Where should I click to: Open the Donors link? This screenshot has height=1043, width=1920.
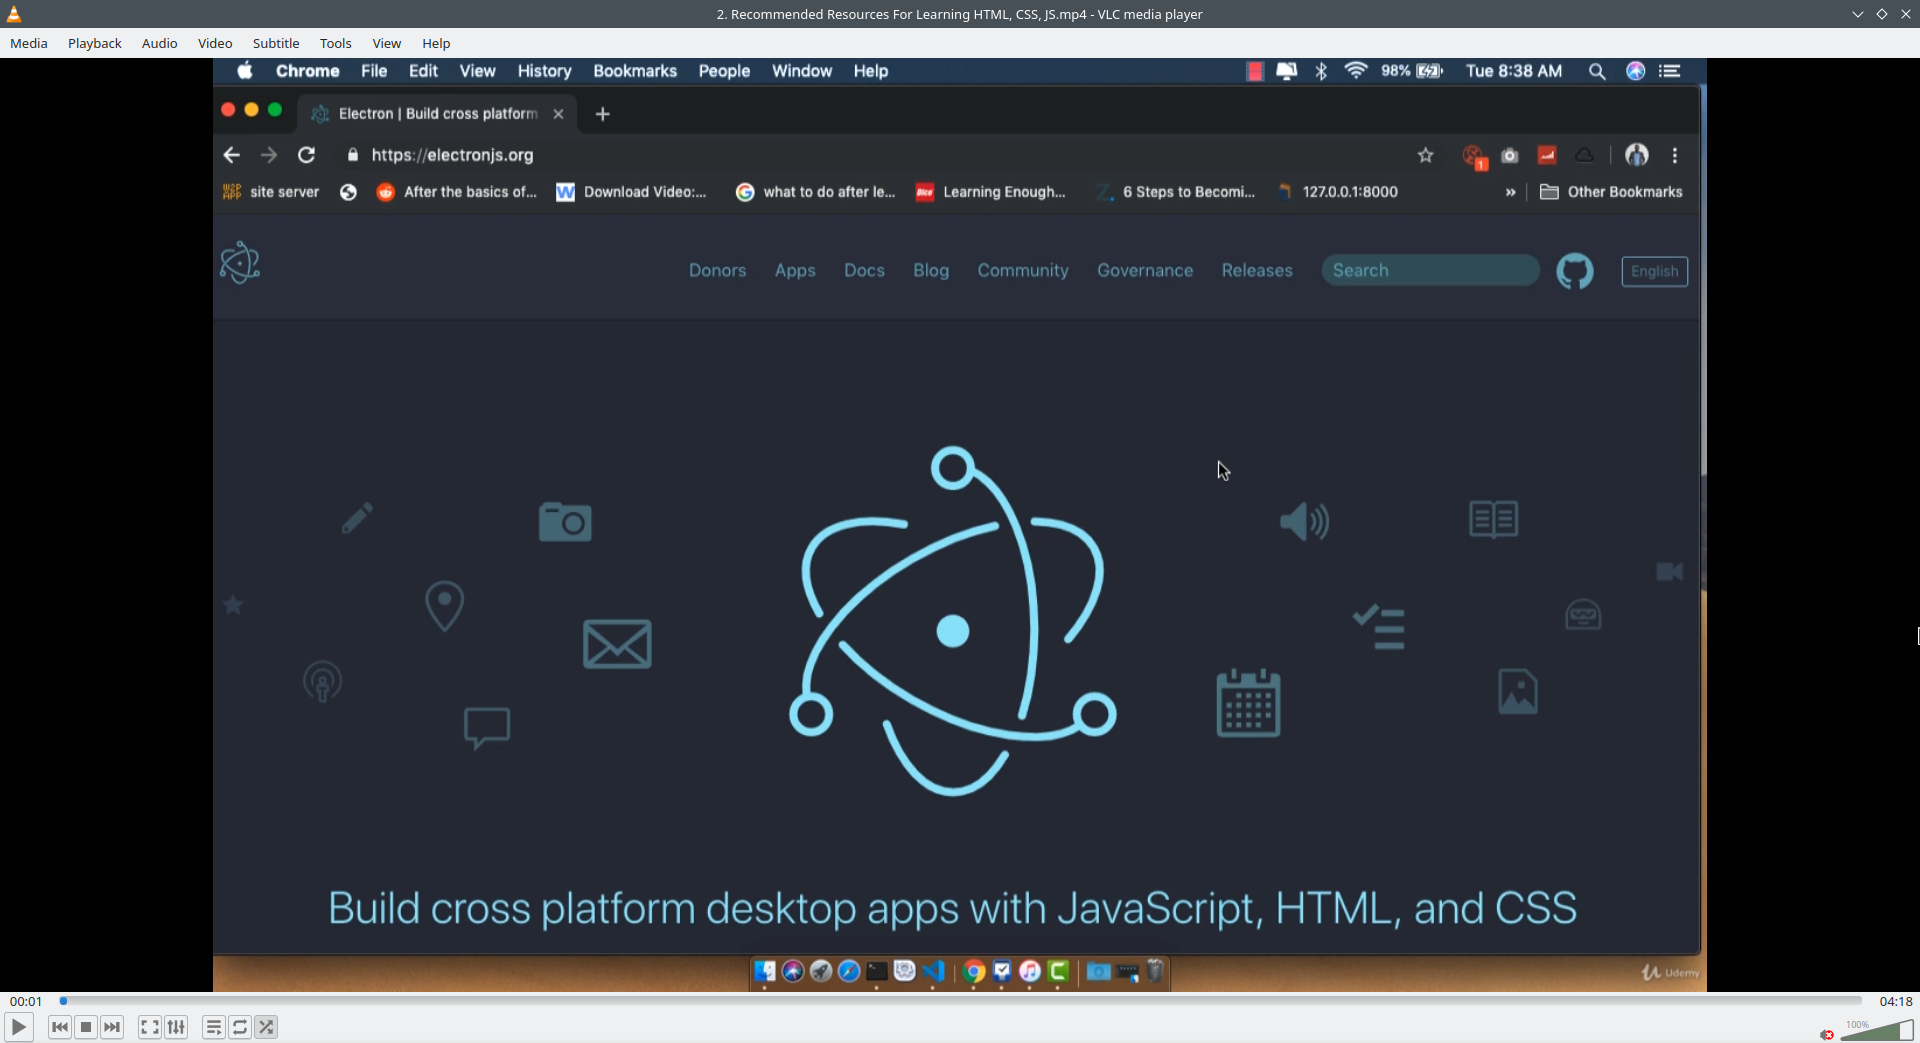[x=717, y=270]
